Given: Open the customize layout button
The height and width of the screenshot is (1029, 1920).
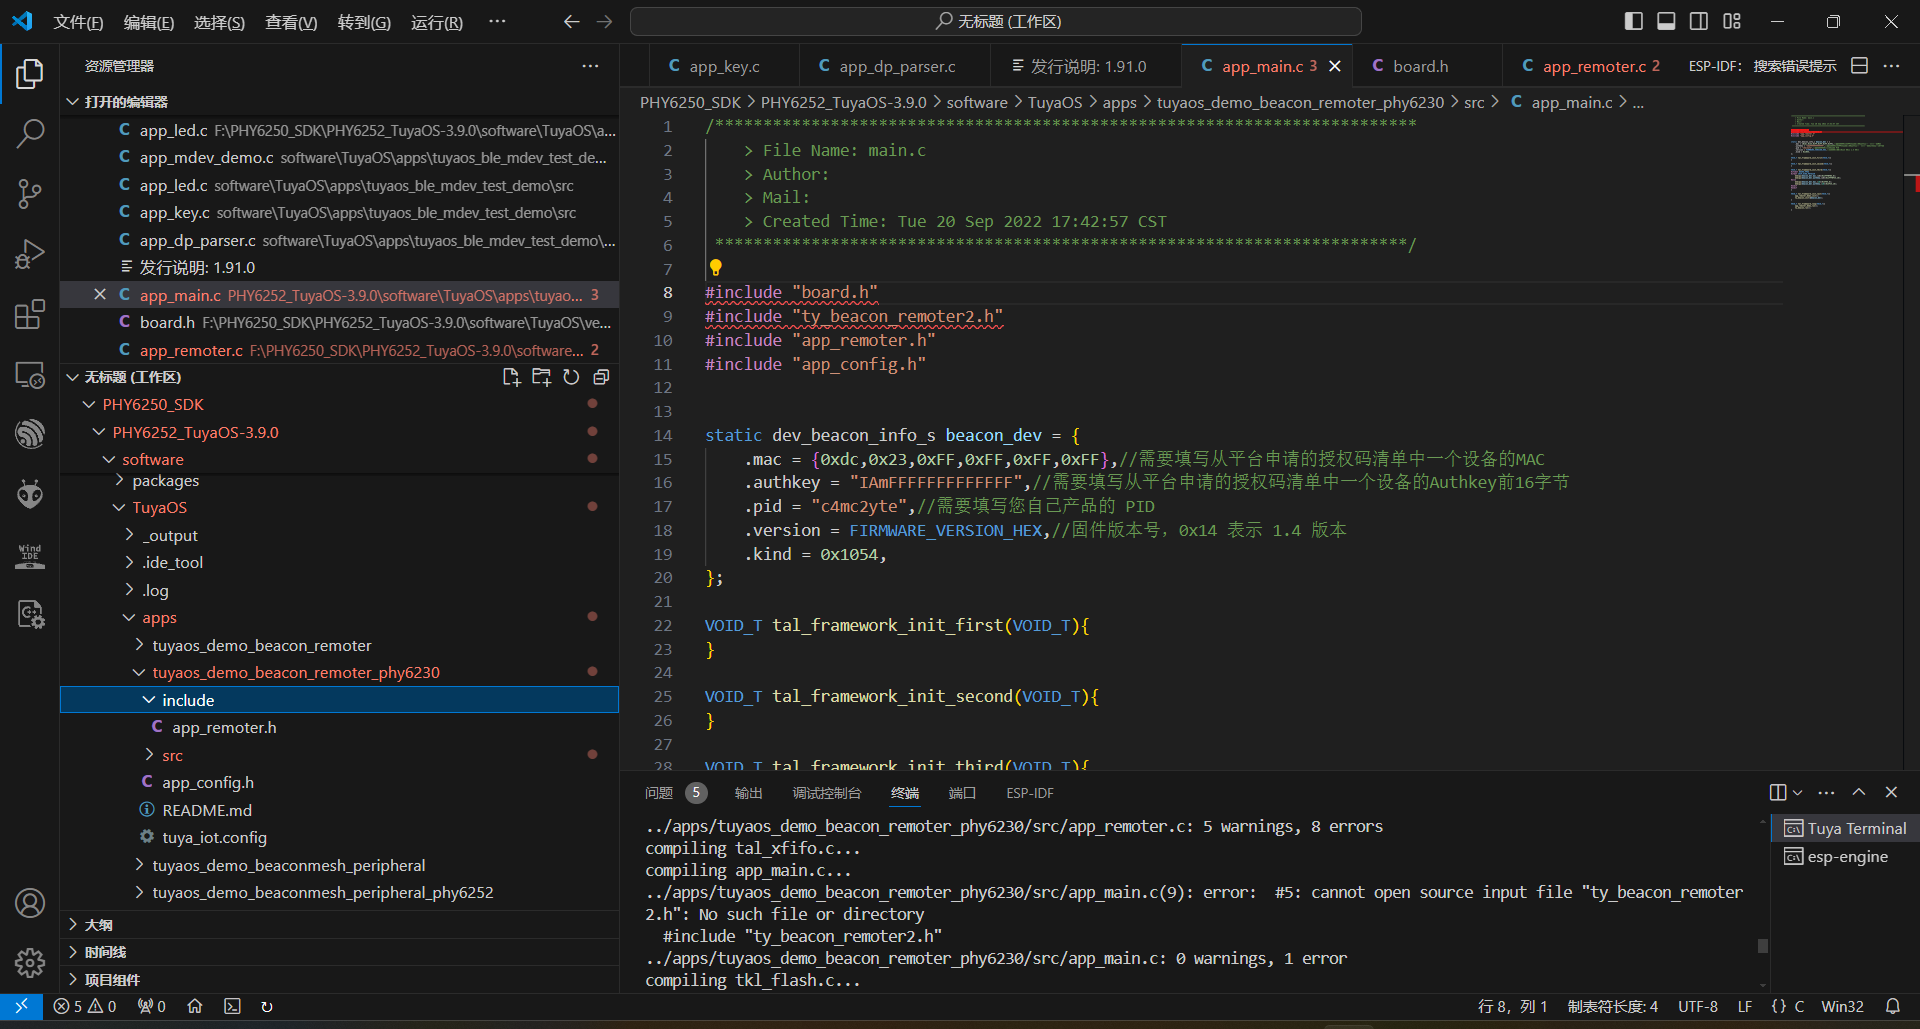Looking at the screenshot, I should pos(1732,21).
